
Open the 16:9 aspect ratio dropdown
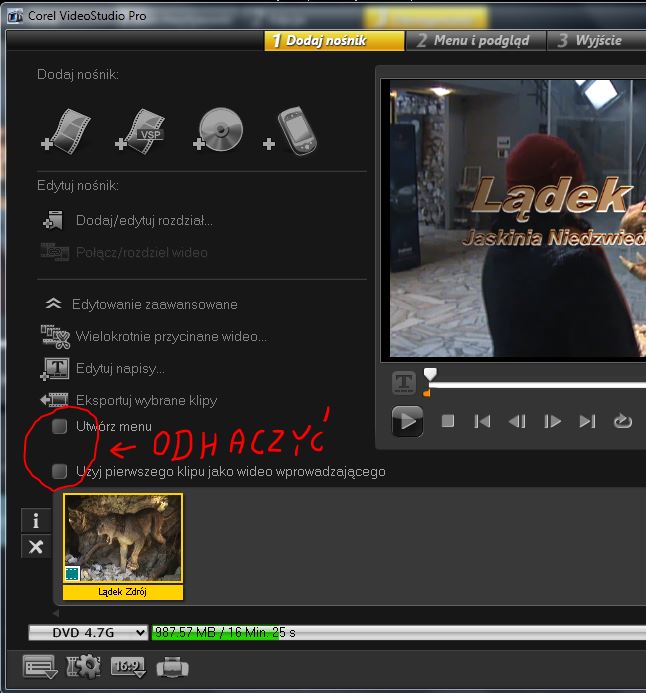(x=128, y=666)
